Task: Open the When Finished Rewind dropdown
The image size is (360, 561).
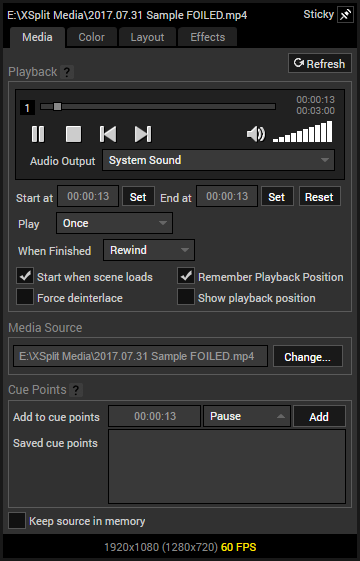Action: 149,250
